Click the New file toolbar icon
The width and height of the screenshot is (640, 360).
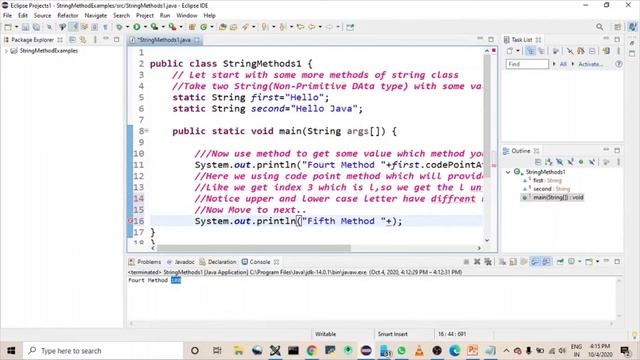point(8,27)
